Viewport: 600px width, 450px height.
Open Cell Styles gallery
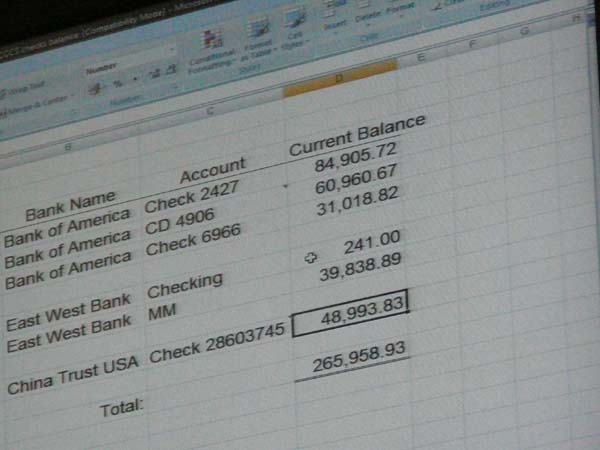[x=295, y=31]
